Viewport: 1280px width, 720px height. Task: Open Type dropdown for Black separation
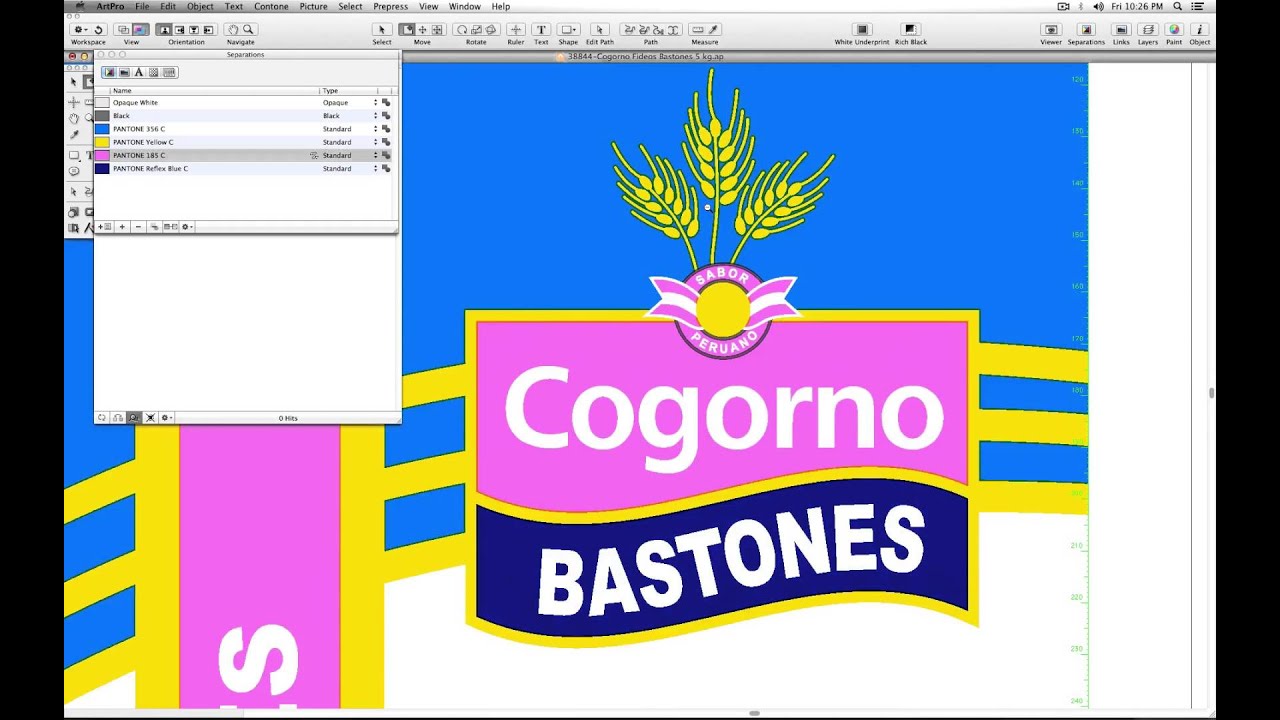pos(376,116)
